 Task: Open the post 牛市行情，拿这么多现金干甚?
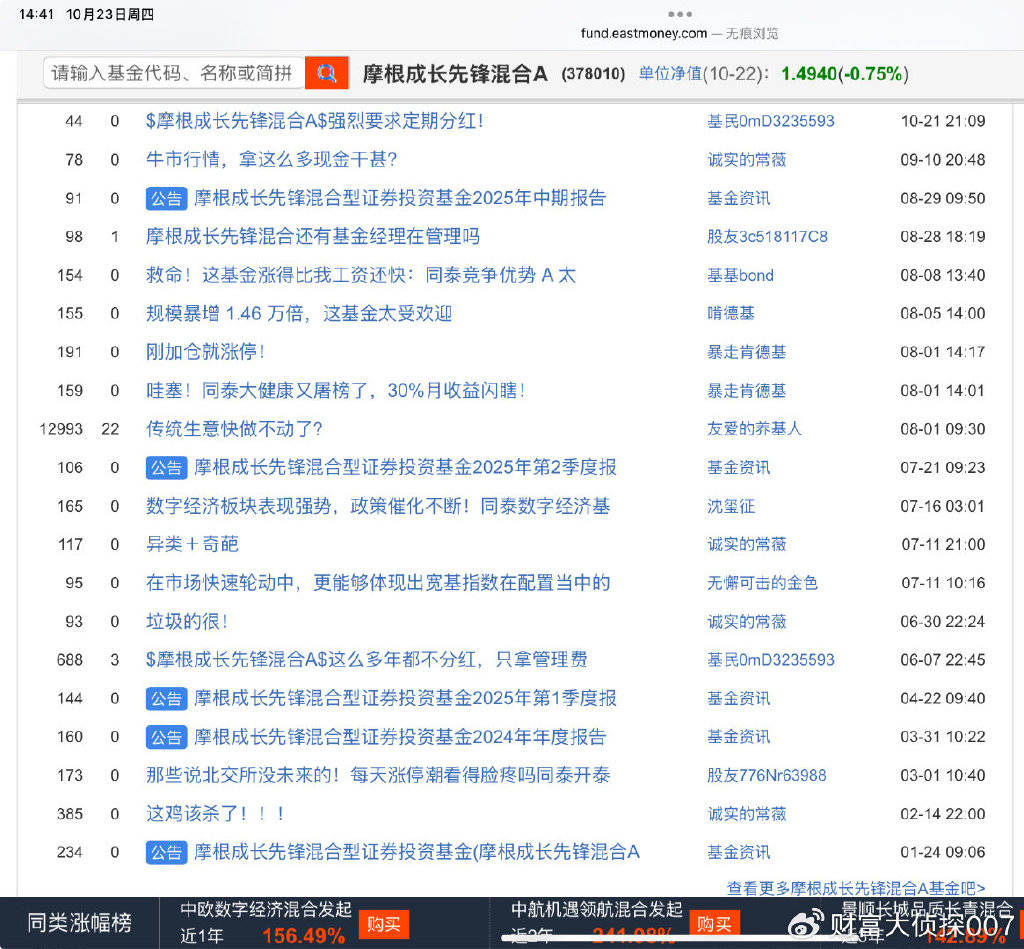[x=271, y=159]
